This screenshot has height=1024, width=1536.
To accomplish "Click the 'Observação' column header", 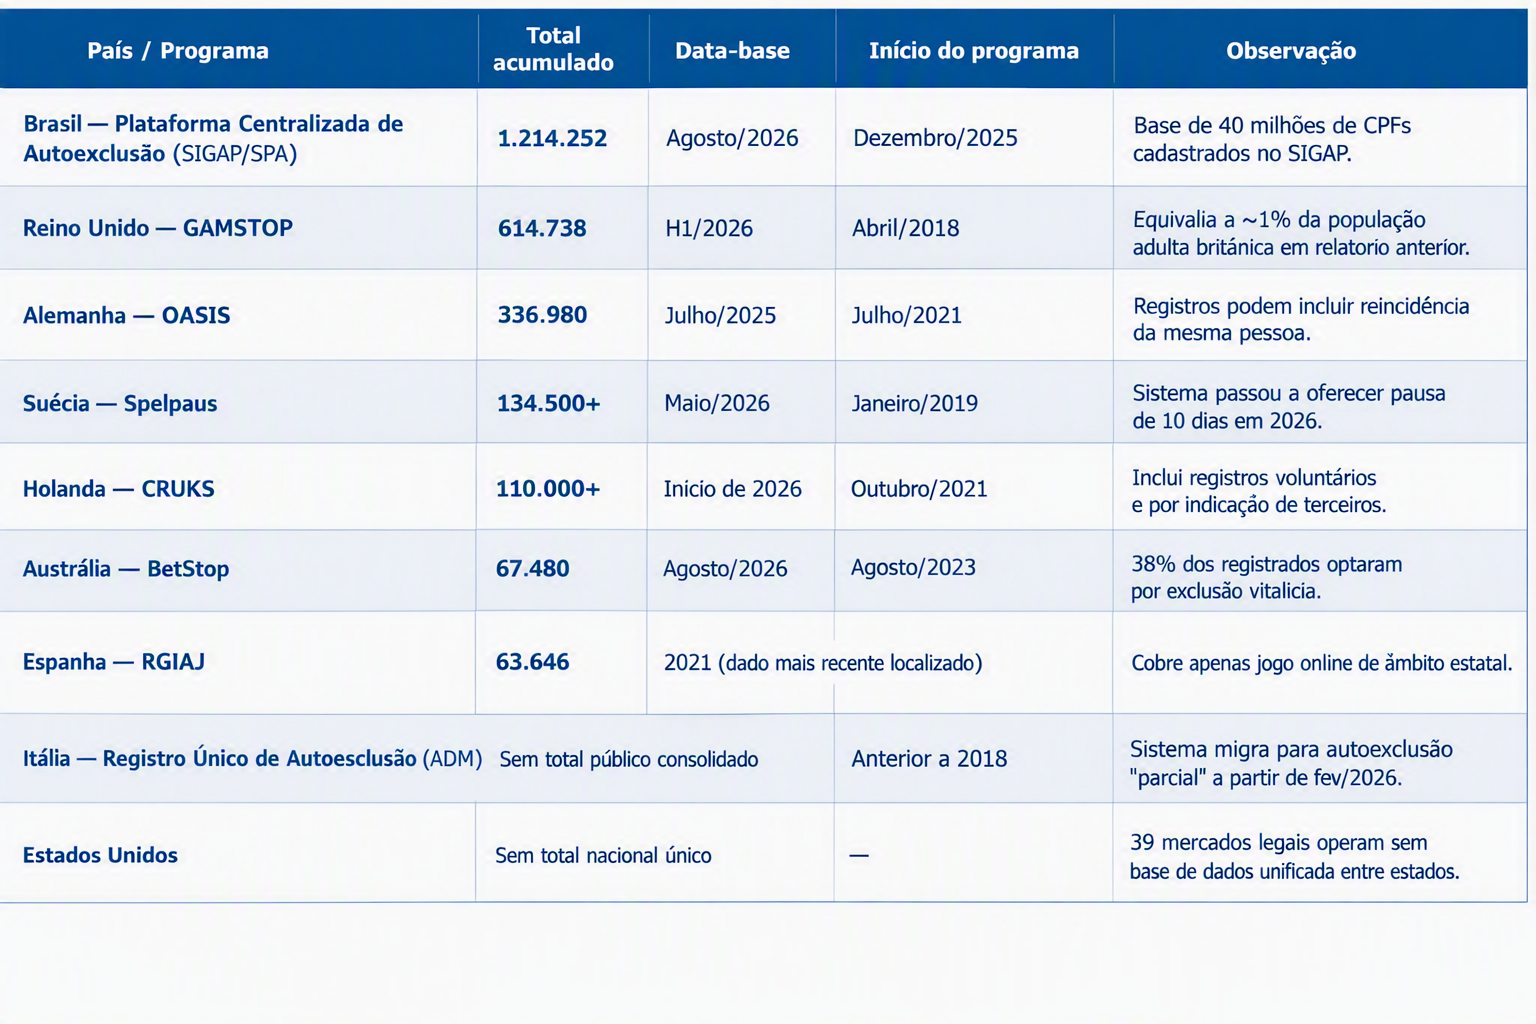I will [1291, 51].
